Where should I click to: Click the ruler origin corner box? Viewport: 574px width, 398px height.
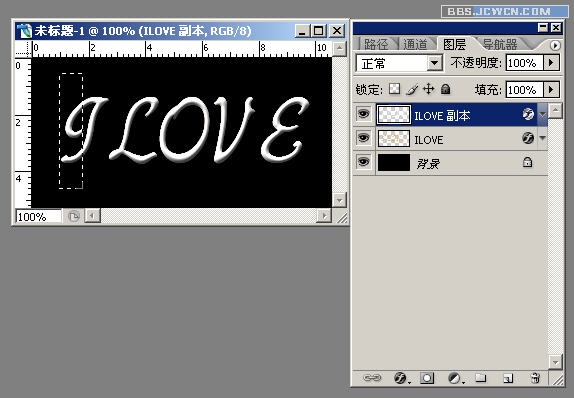(x=23, y=49)
